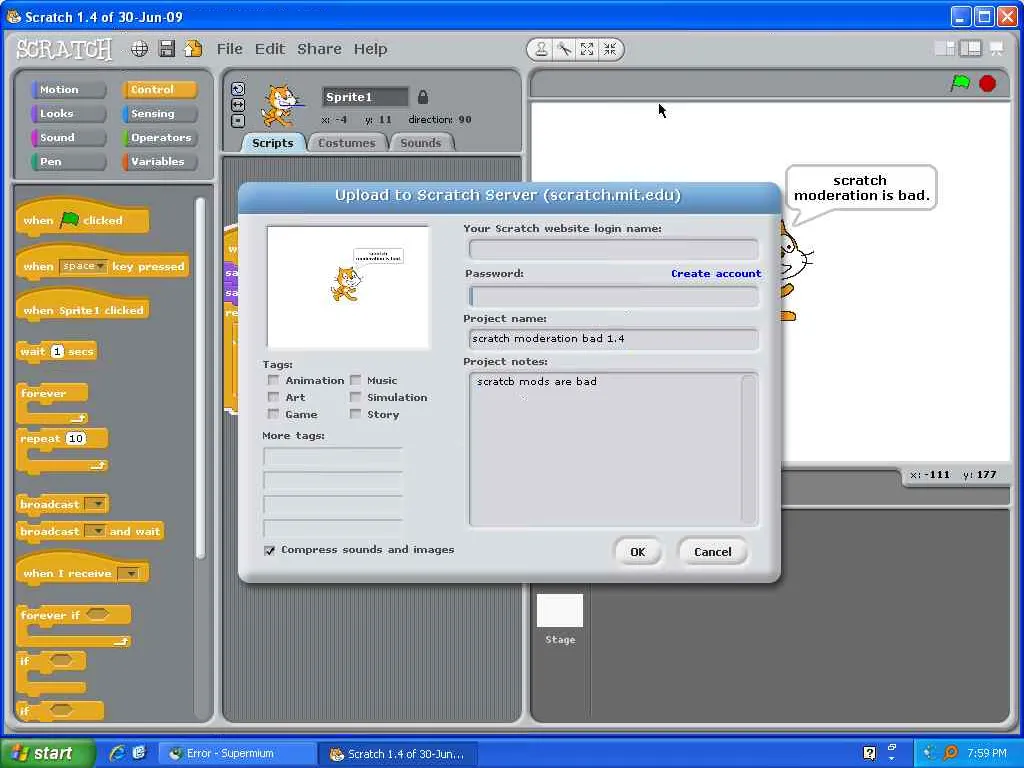
Task: Select the Sound block category
Action: click(x=68, y=138)
